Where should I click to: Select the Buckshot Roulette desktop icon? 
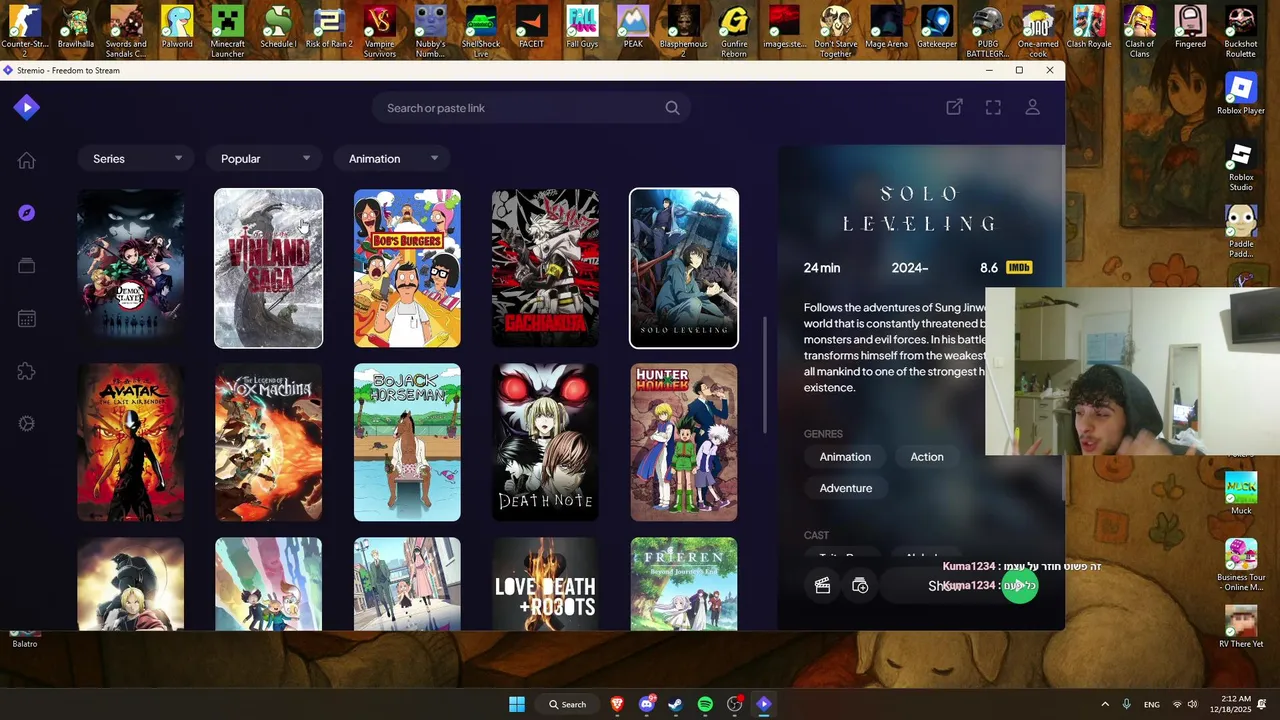[x=1241, y=32]
